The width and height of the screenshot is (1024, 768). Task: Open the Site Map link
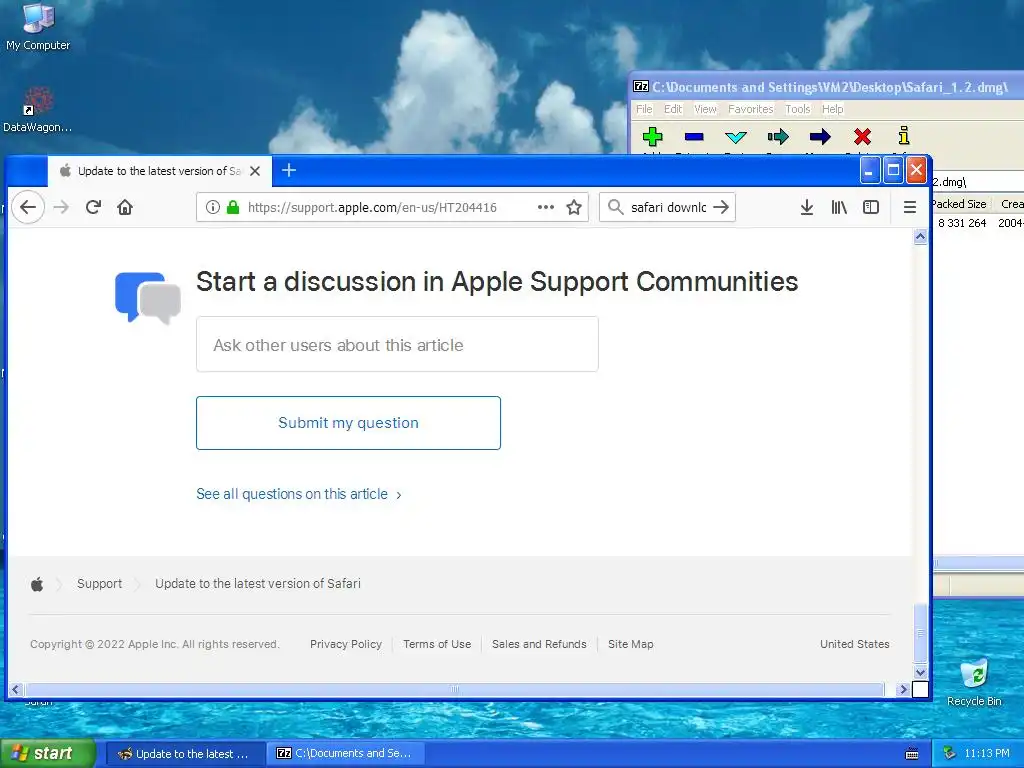pyautogui.click(x=630, y=644)
